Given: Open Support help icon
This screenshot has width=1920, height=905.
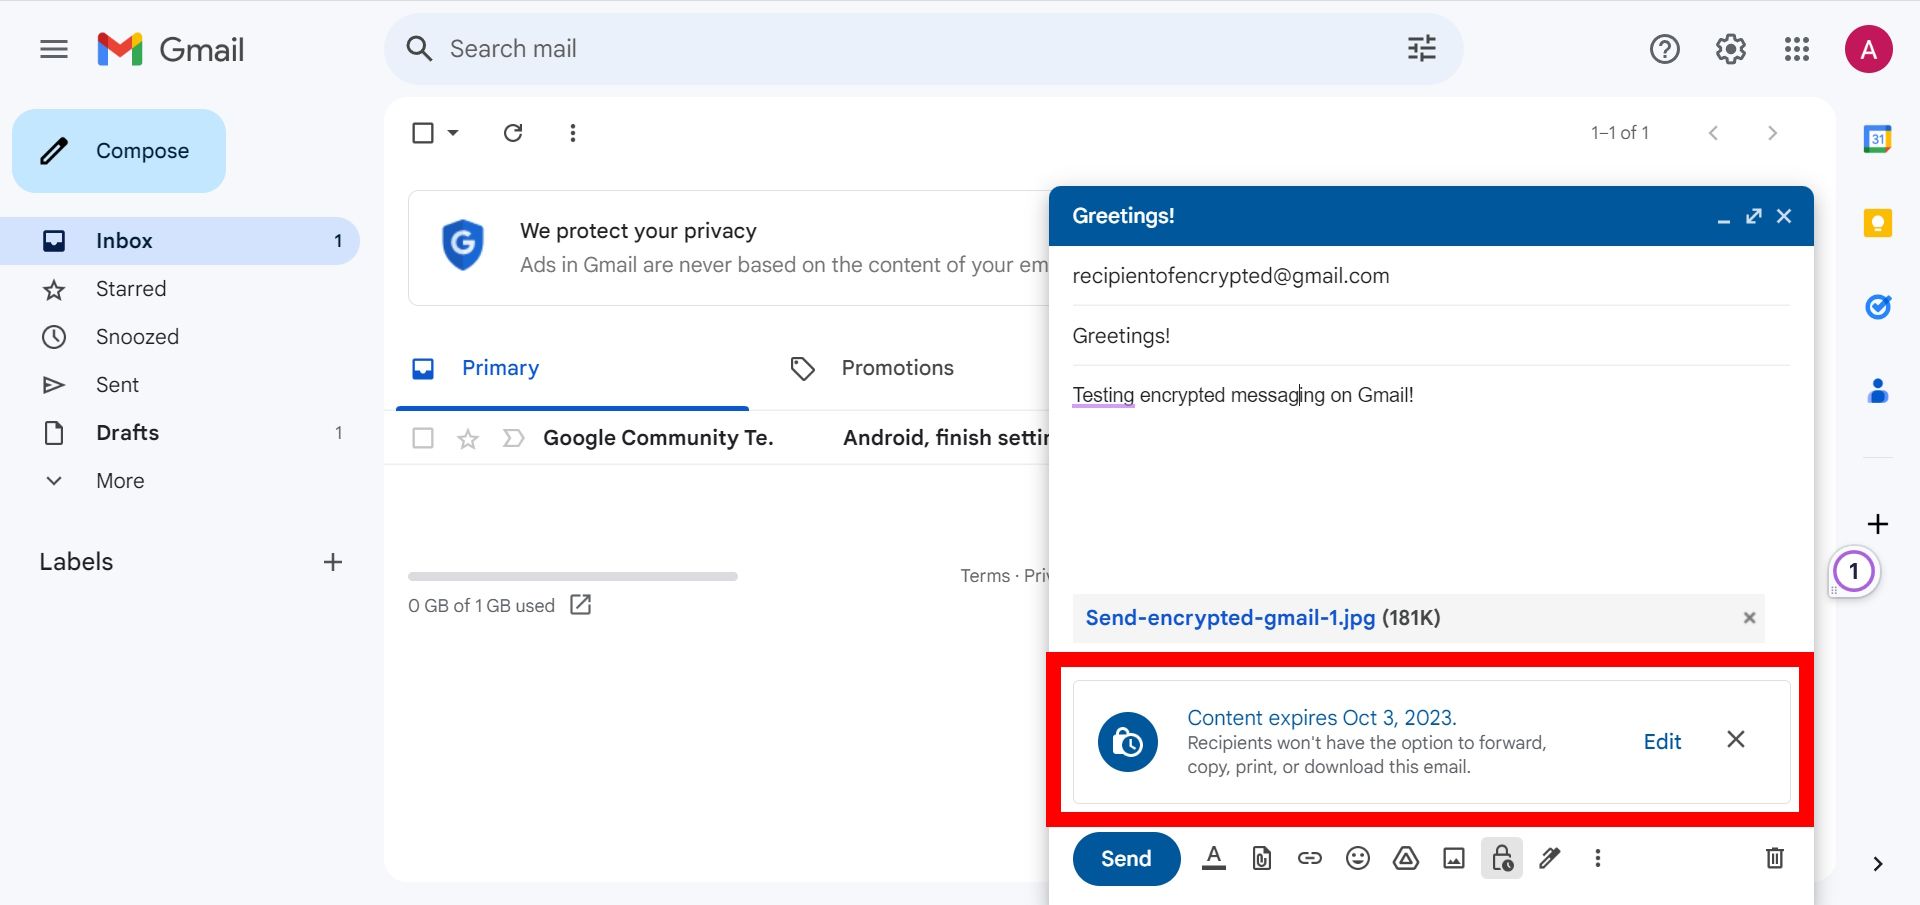Looking at the screenshot, I should click(x=1664, y=49).
